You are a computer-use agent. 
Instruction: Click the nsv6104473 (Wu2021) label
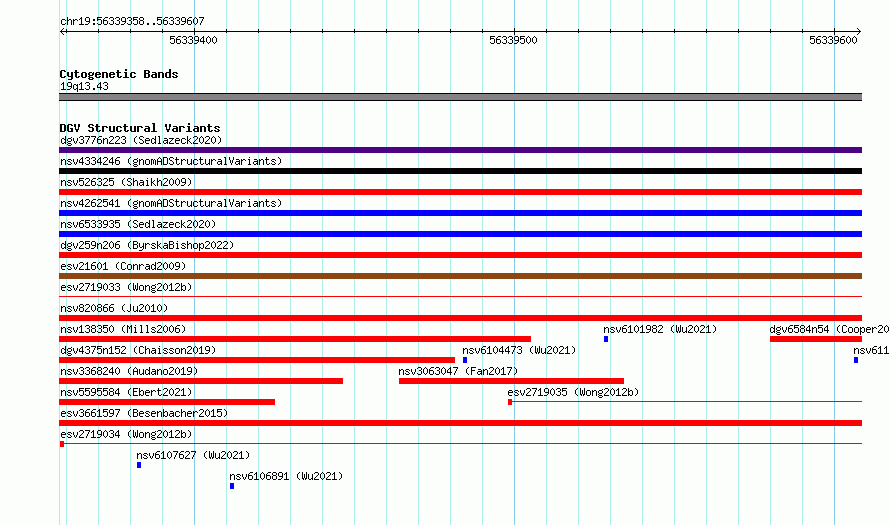click(x=519, y=350)
